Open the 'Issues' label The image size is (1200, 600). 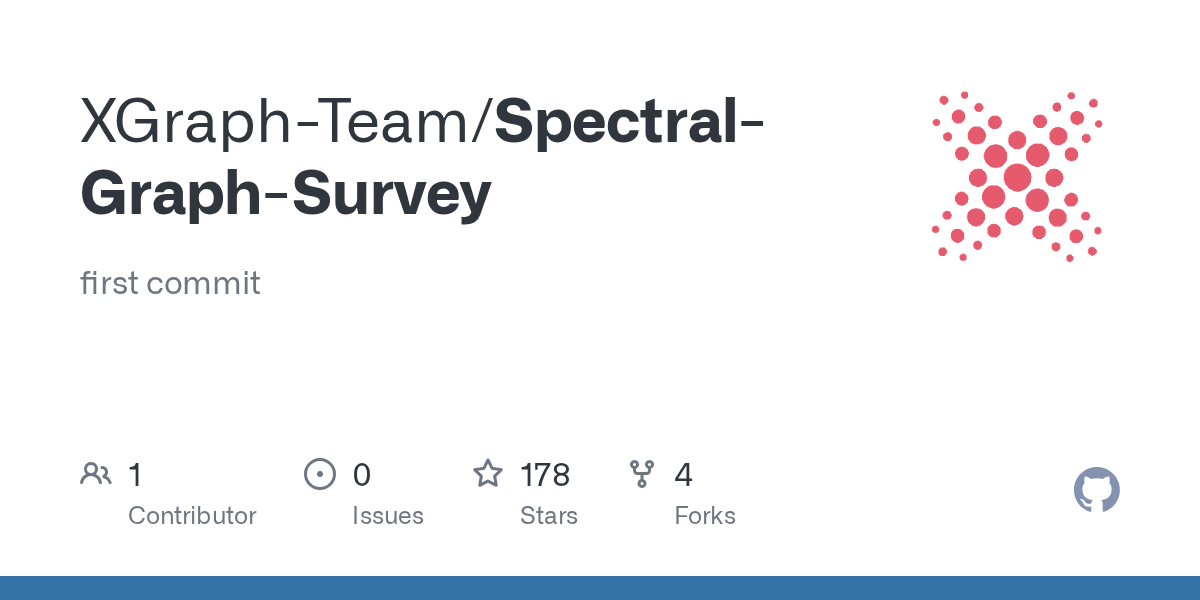[388, 516]
